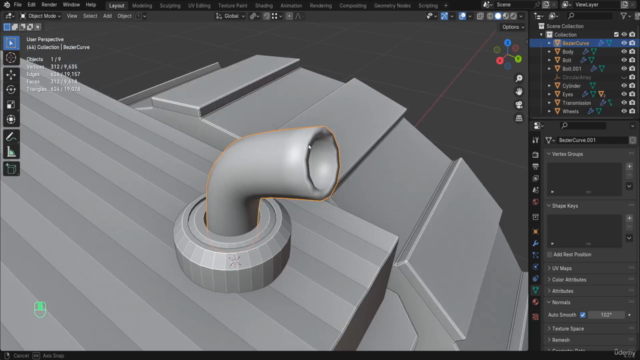The height and width of the screenshot is (360, 640).
Task: Hide Body object with eye icon
Action: pyautogui.click(x=624, y=51)
